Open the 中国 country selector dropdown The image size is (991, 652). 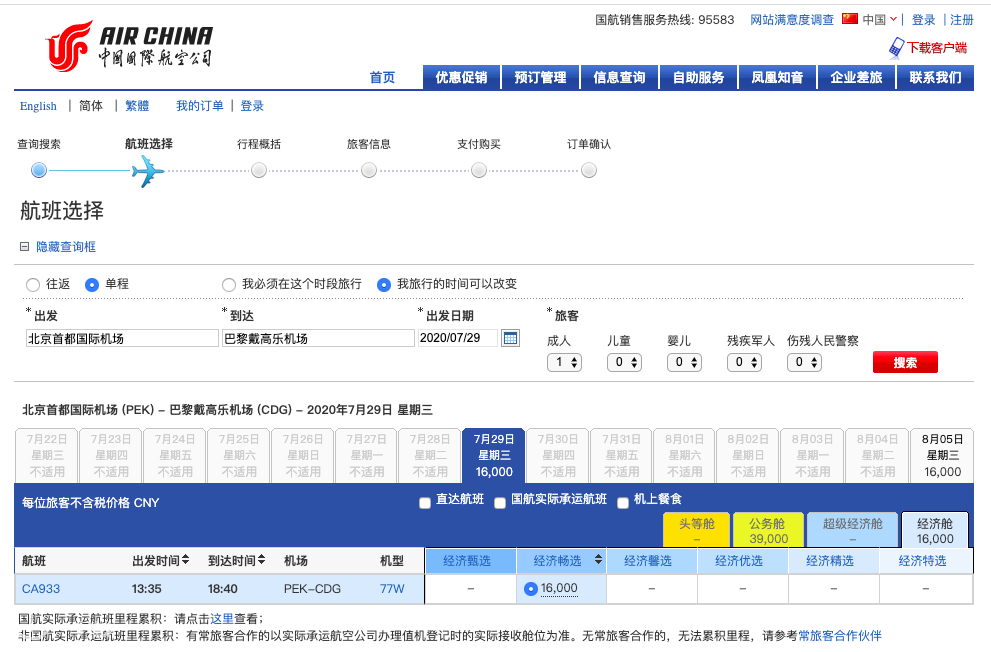pos(880,20)
